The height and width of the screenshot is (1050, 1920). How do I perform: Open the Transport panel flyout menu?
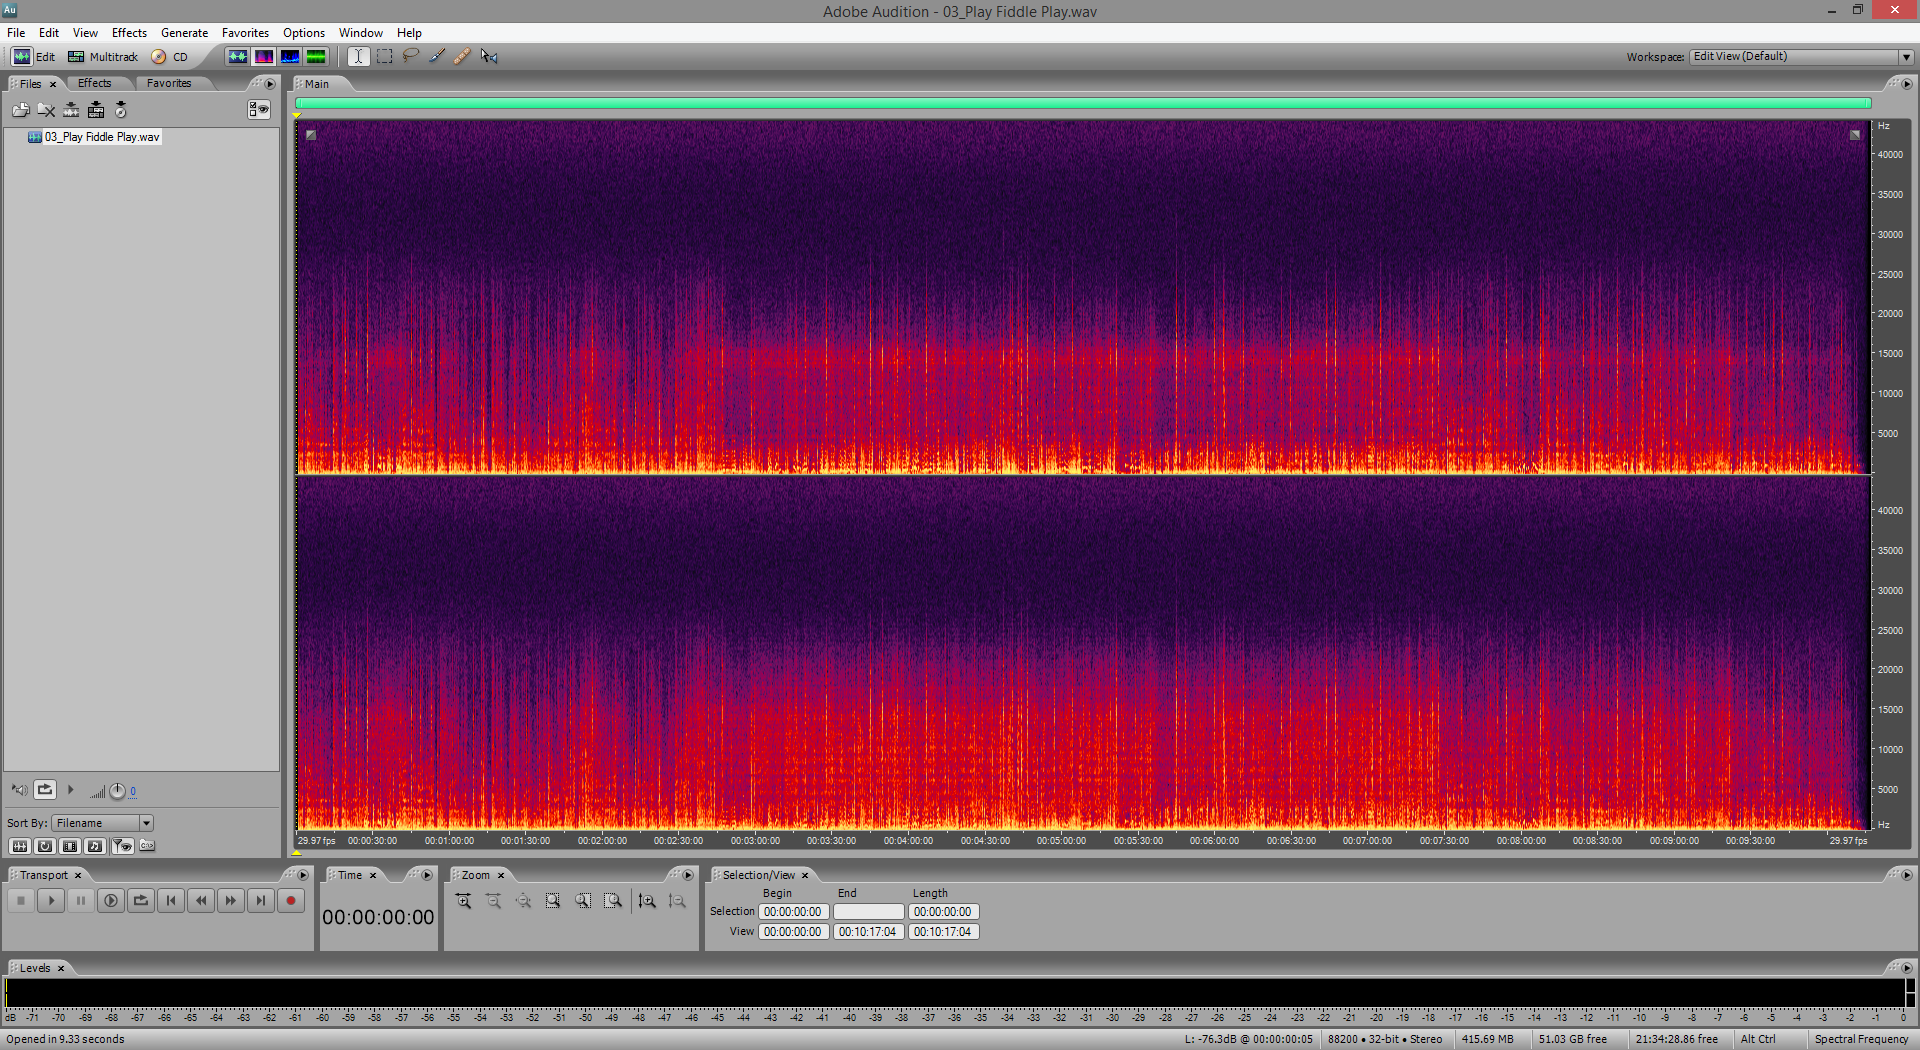click(x=303, y=875)
